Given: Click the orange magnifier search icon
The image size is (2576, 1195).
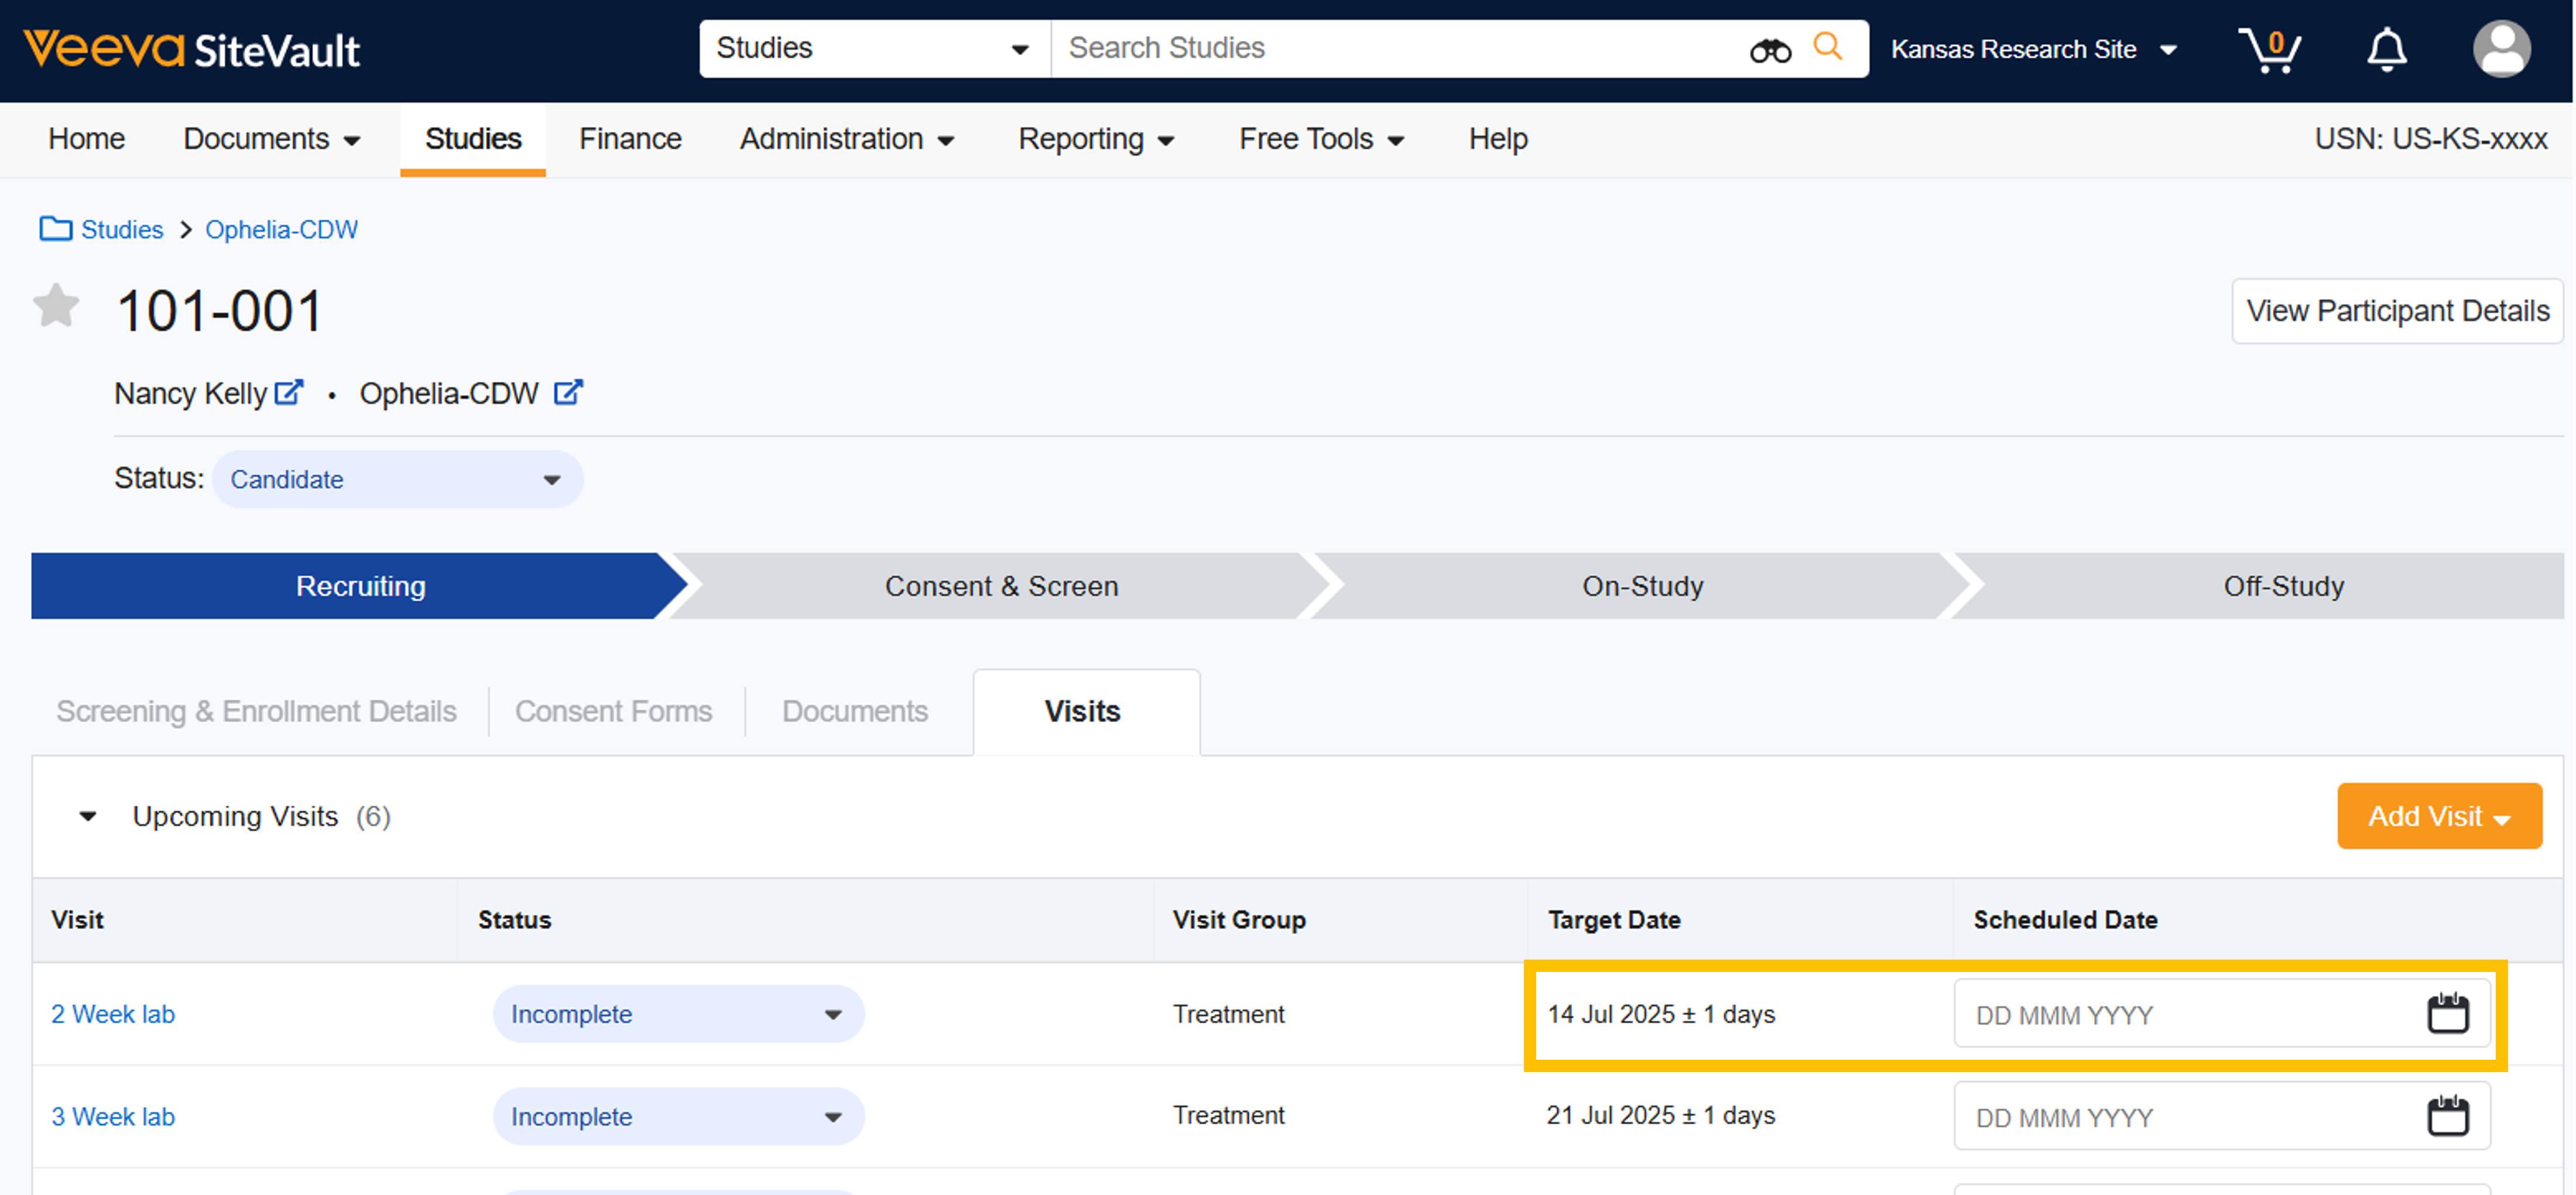Looking at the screenshot, I should pos(1827,46).
